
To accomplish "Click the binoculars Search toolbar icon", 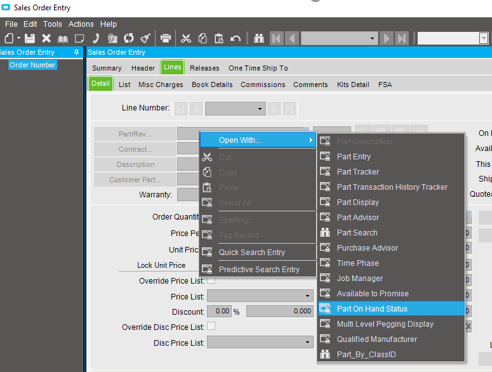I will point(259,38).
